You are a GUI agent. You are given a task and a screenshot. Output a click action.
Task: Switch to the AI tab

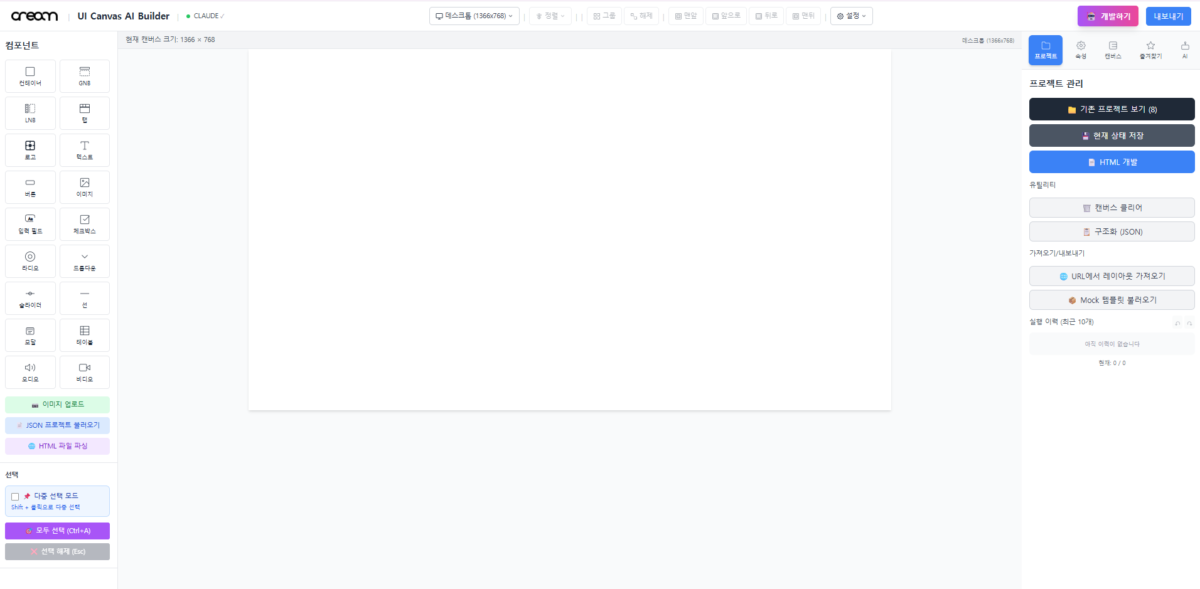point(1184,50)
